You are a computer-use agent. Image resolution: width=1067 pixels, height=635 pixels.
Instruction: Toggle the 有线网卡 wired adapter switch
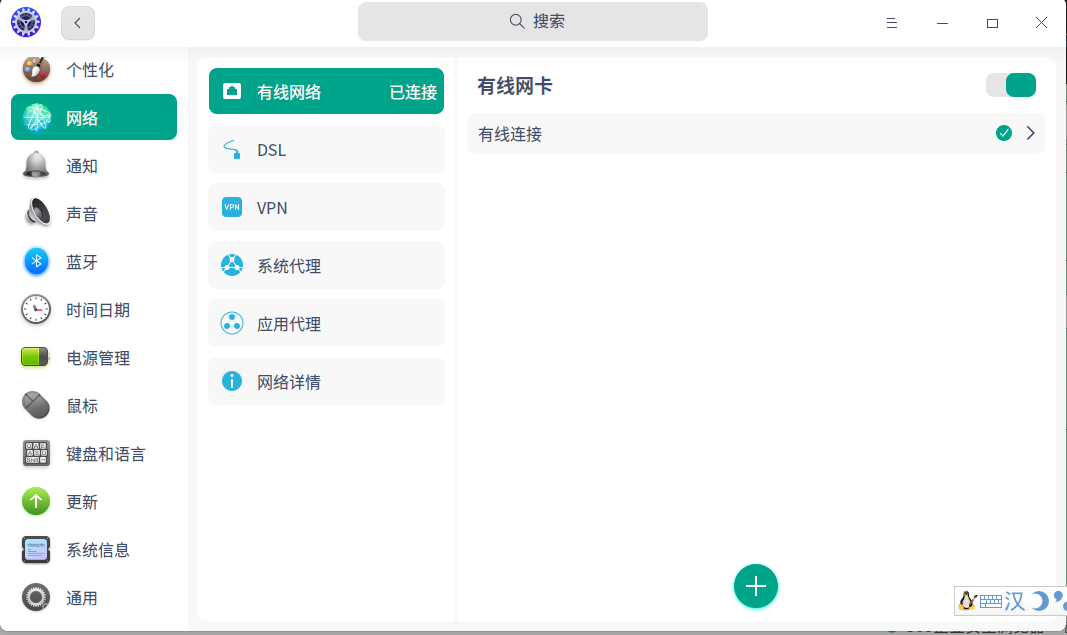tap(1011, 85)
